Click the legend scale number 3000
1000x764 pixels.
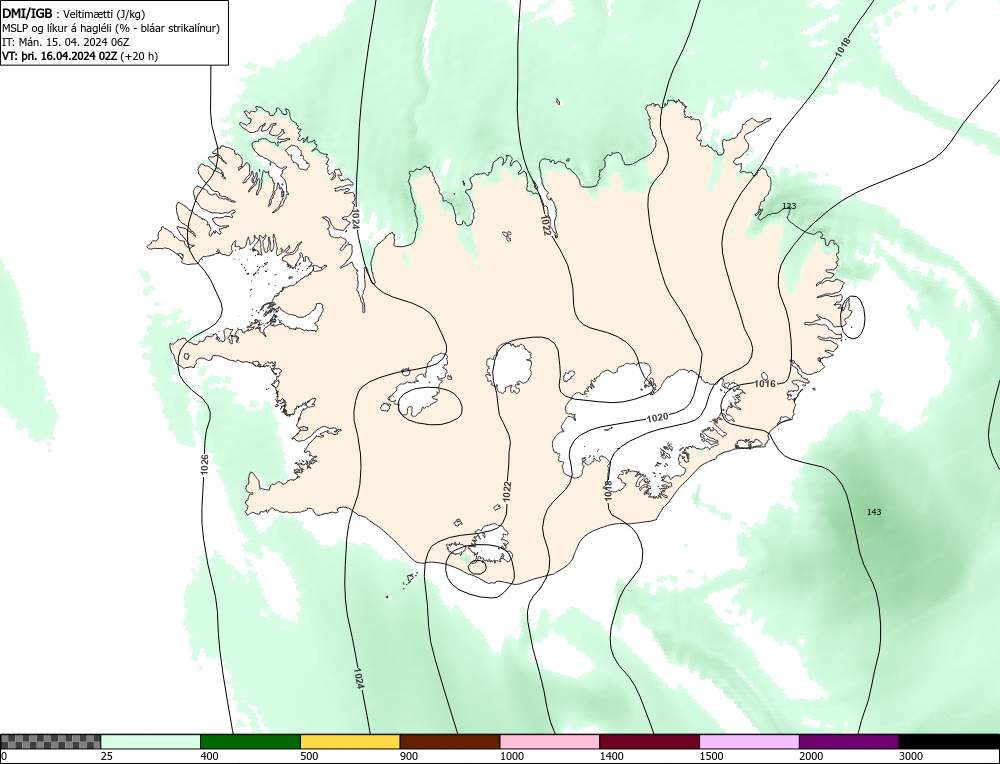[910, 756]
